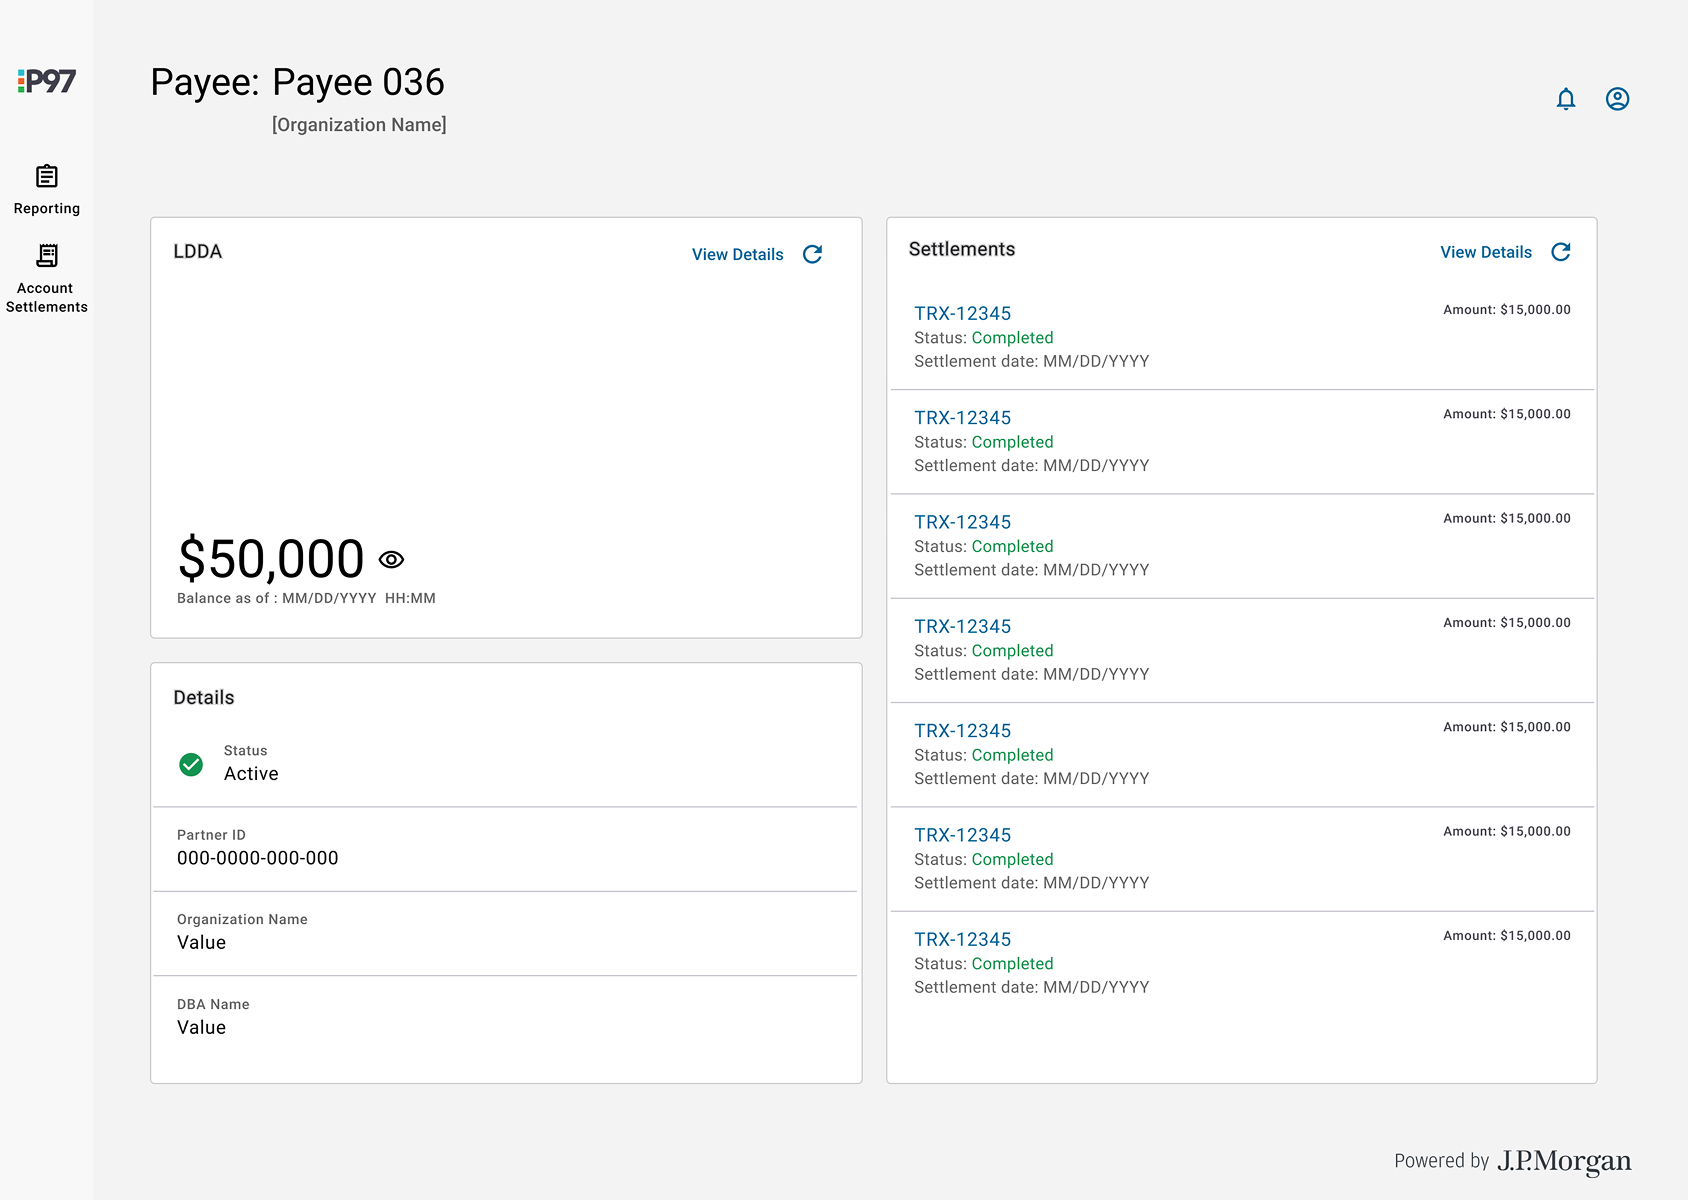Click the $50,000 balance amount
Screen dimensions: 1688x1200
(x=271, y=558)
